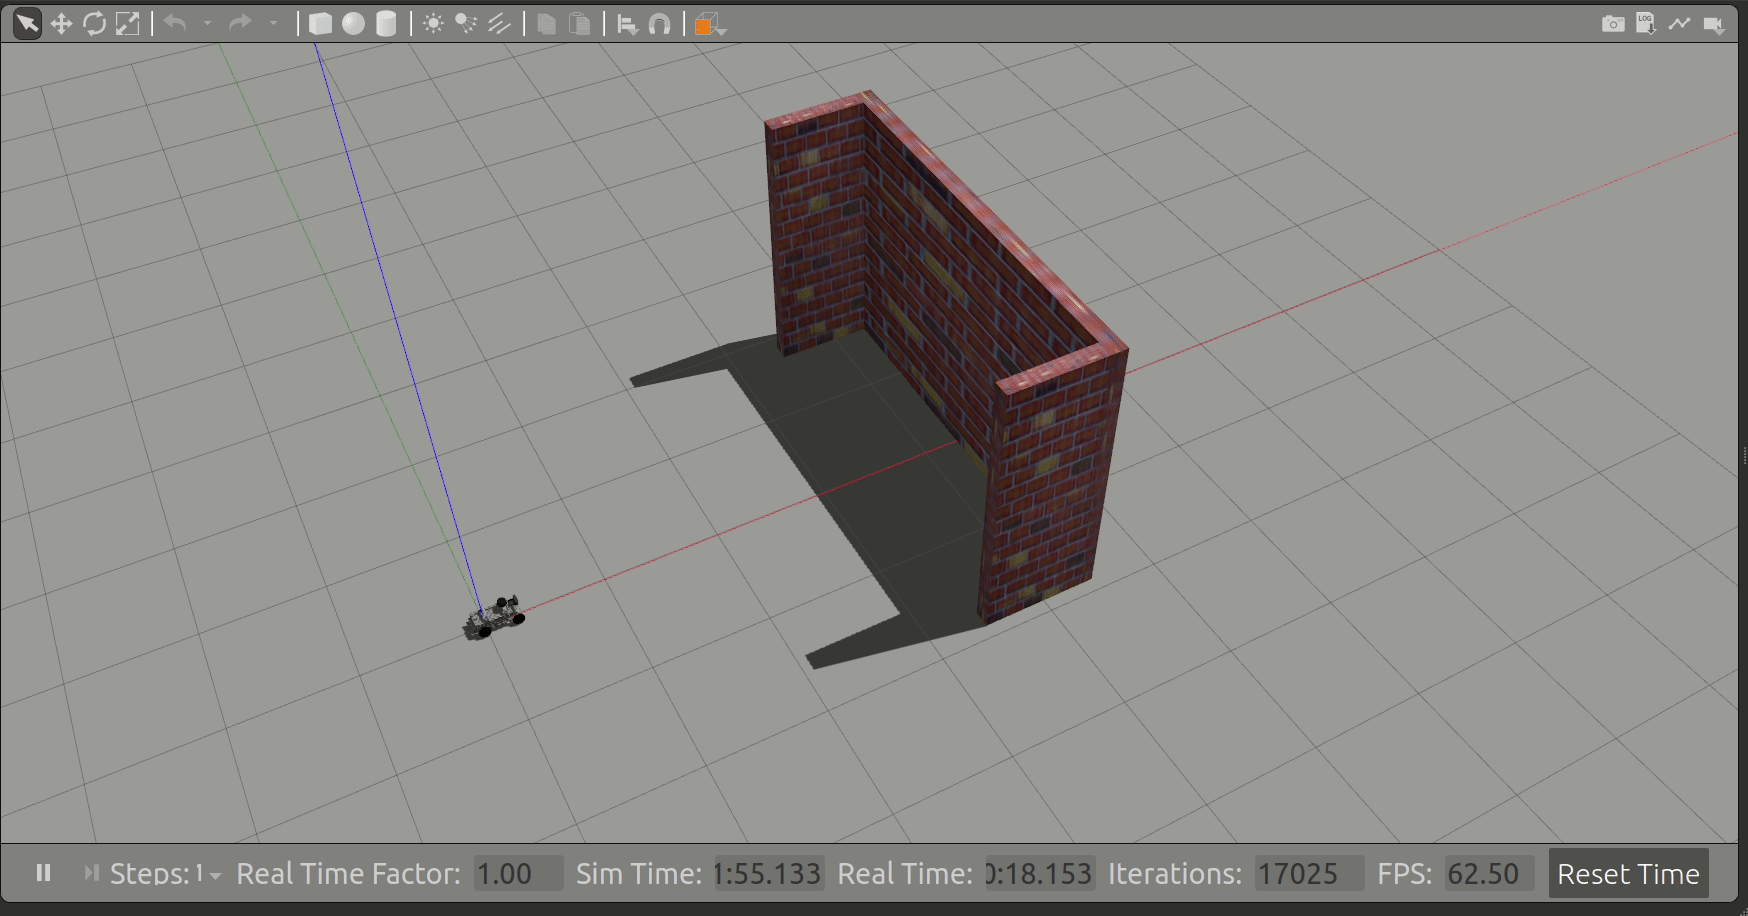
Task: Select the rotate mode tool
Action: click(94, 23)
